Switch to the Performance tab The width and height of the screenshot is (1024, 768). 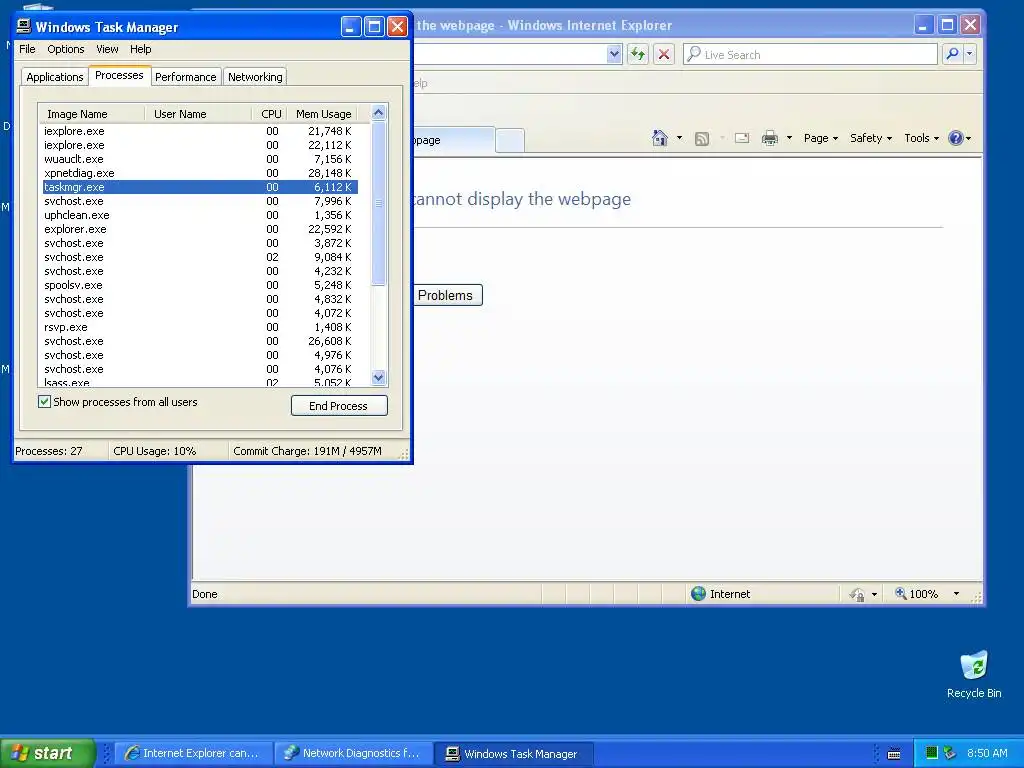pyautogui.click(x=185, y=76)
